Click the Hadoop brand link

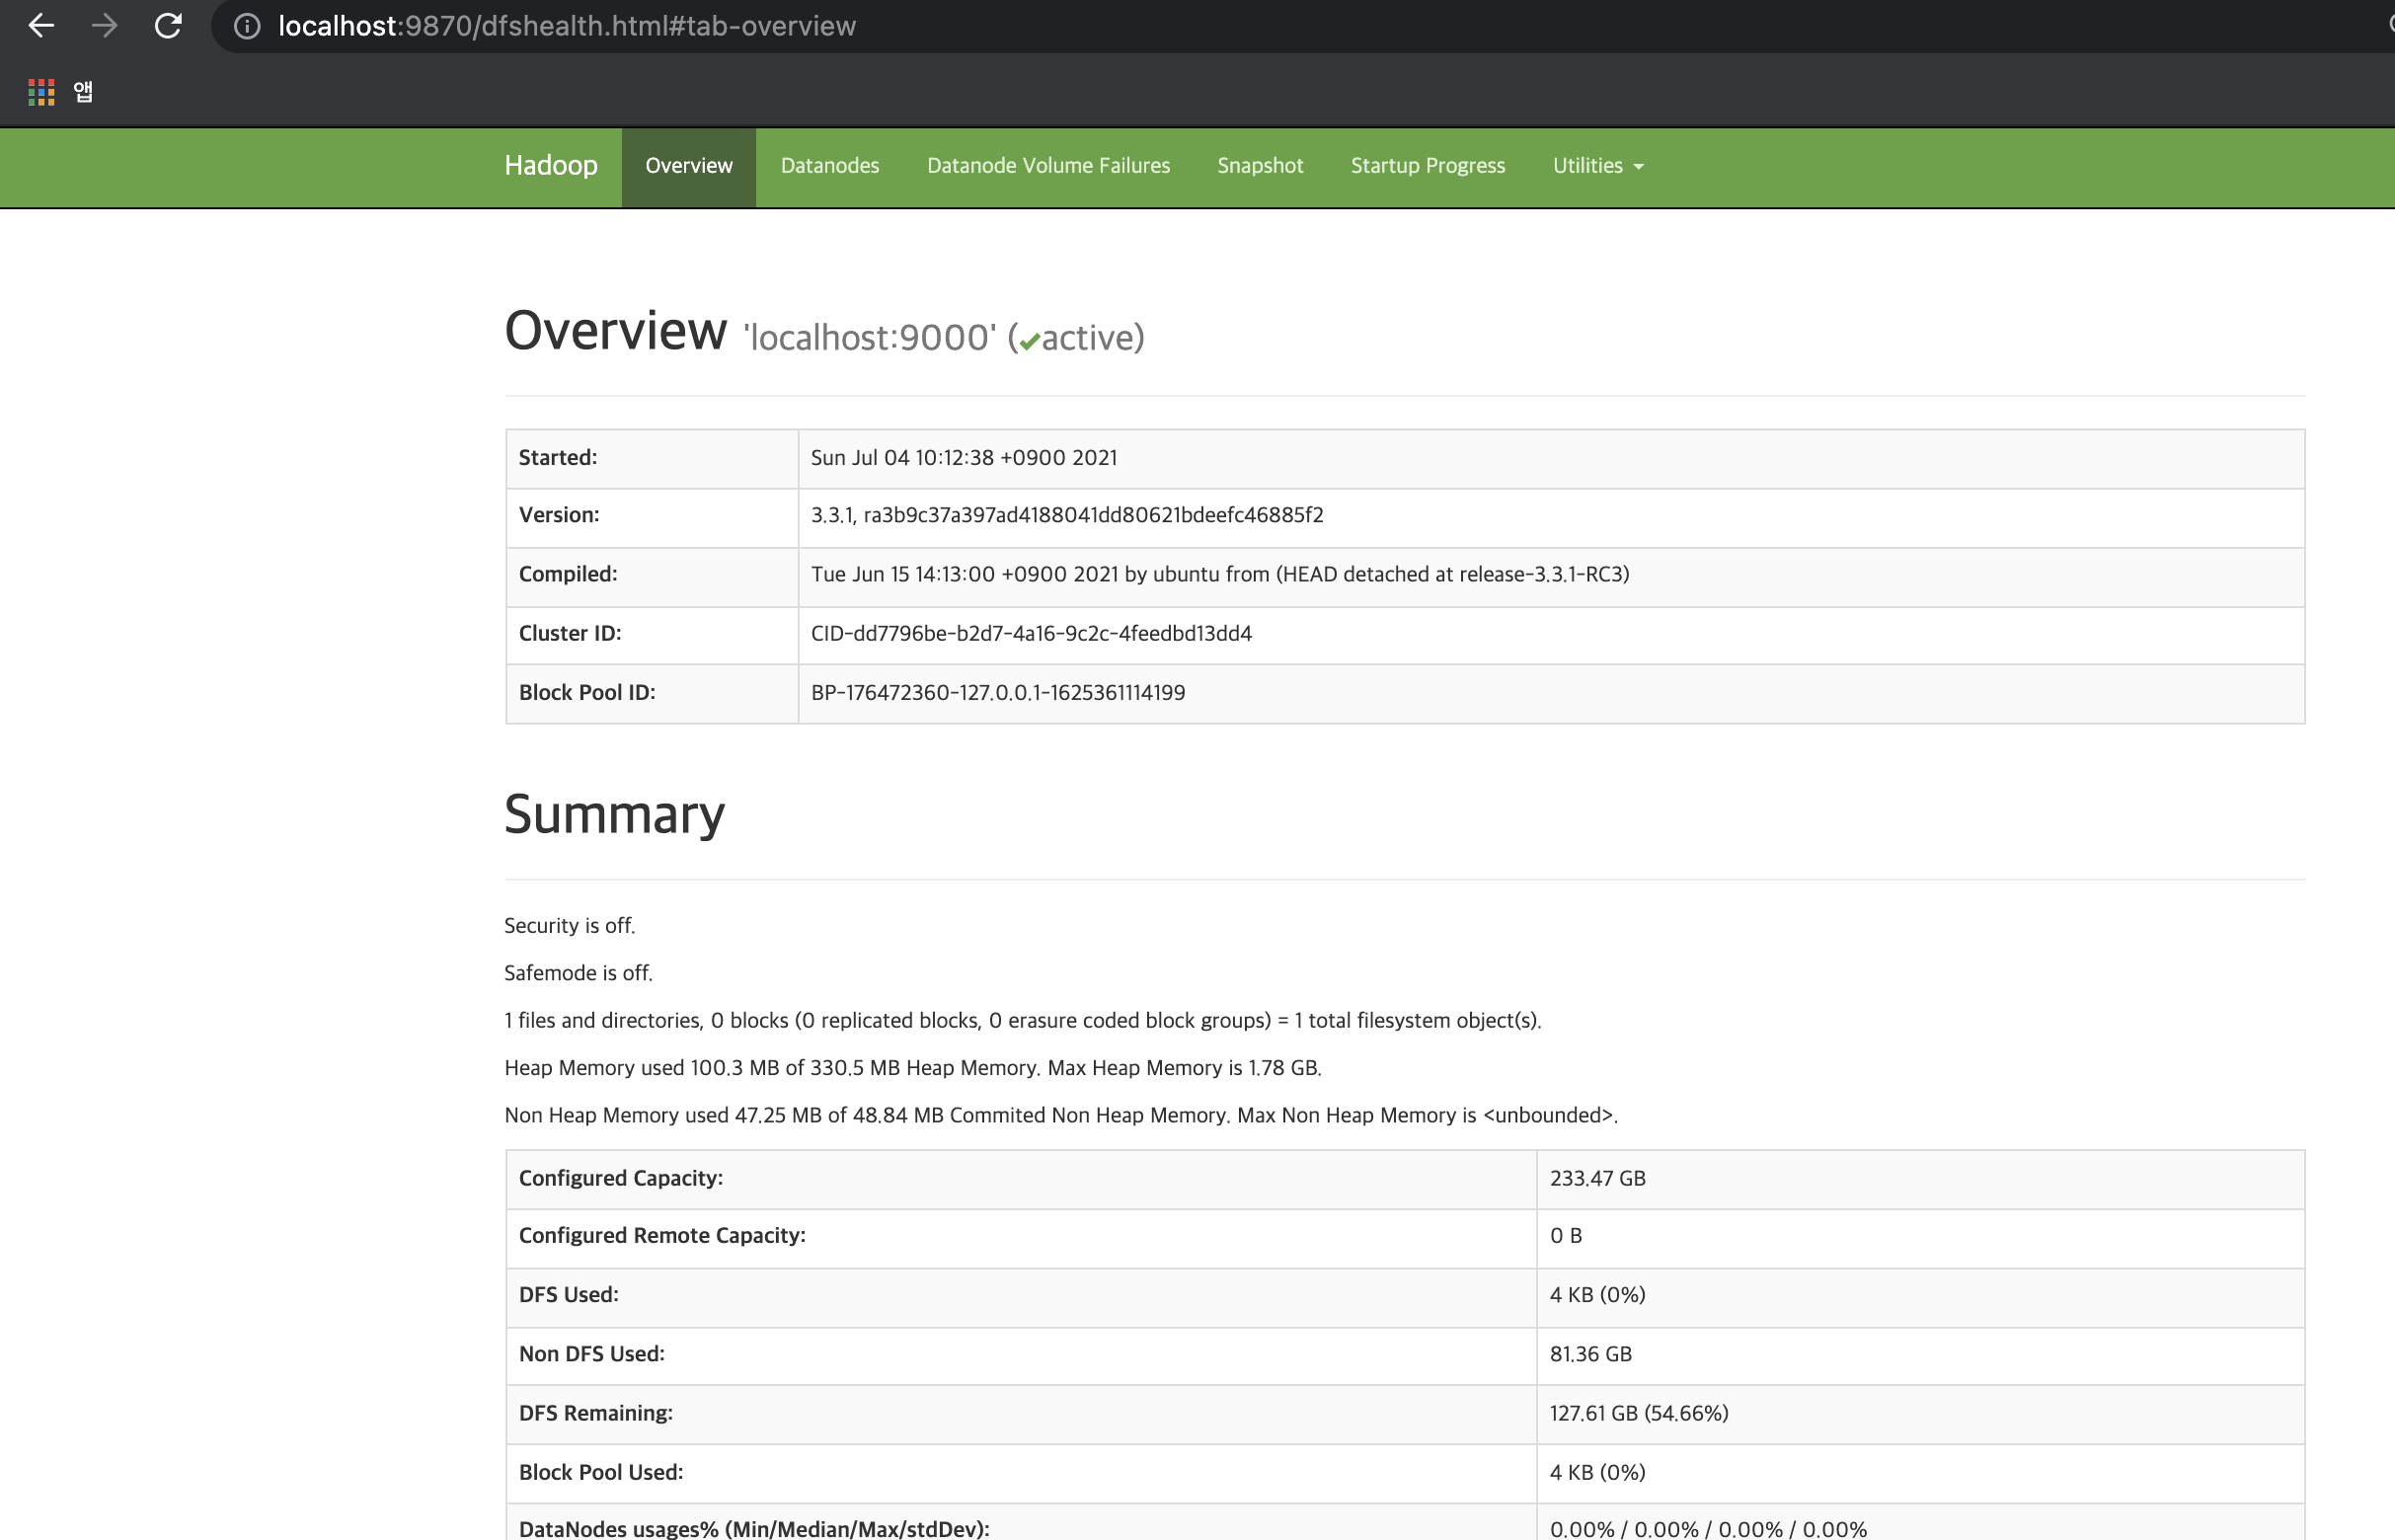coord(551,166)
